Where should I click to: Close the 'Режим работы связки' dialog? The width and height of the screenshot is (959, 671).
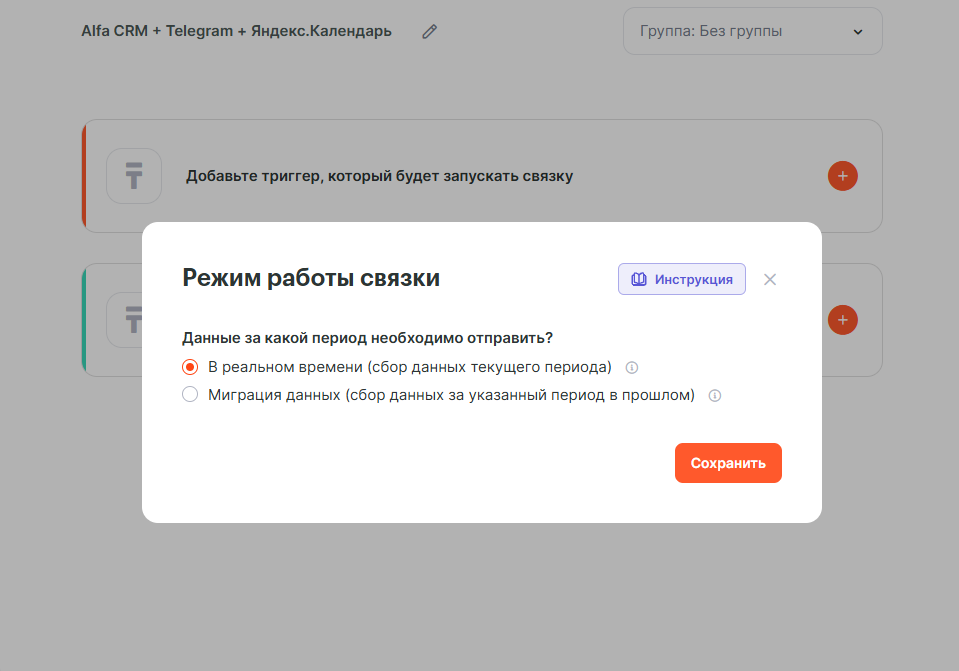(x=770, y=279)
